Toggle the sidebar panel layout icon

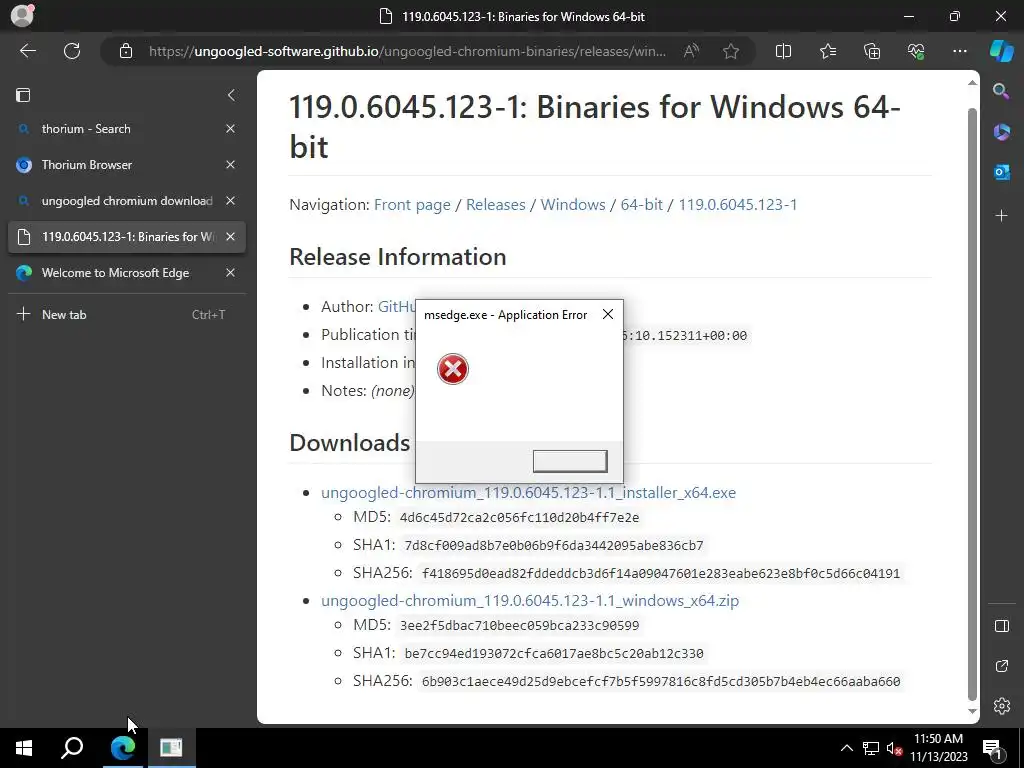(x=1001, y=626)
